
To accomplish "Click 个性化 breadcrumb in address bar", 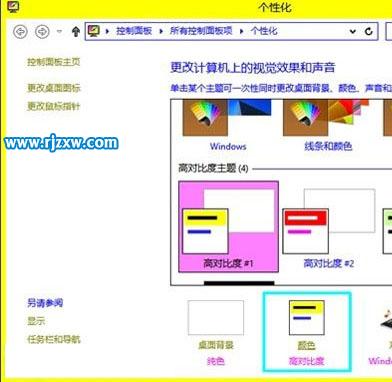I will (264, 31).
